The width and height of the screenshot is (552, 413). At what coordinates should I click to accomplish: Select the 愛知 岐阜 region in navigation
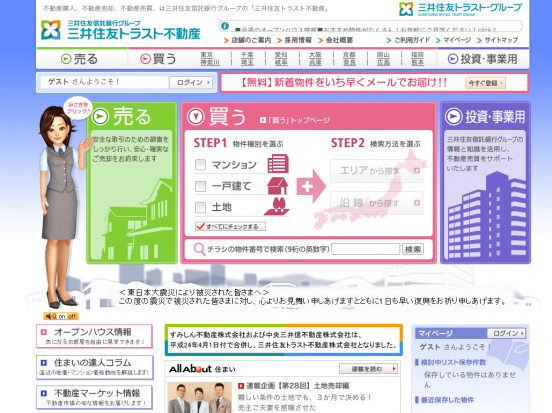click(x=281, y=59)
